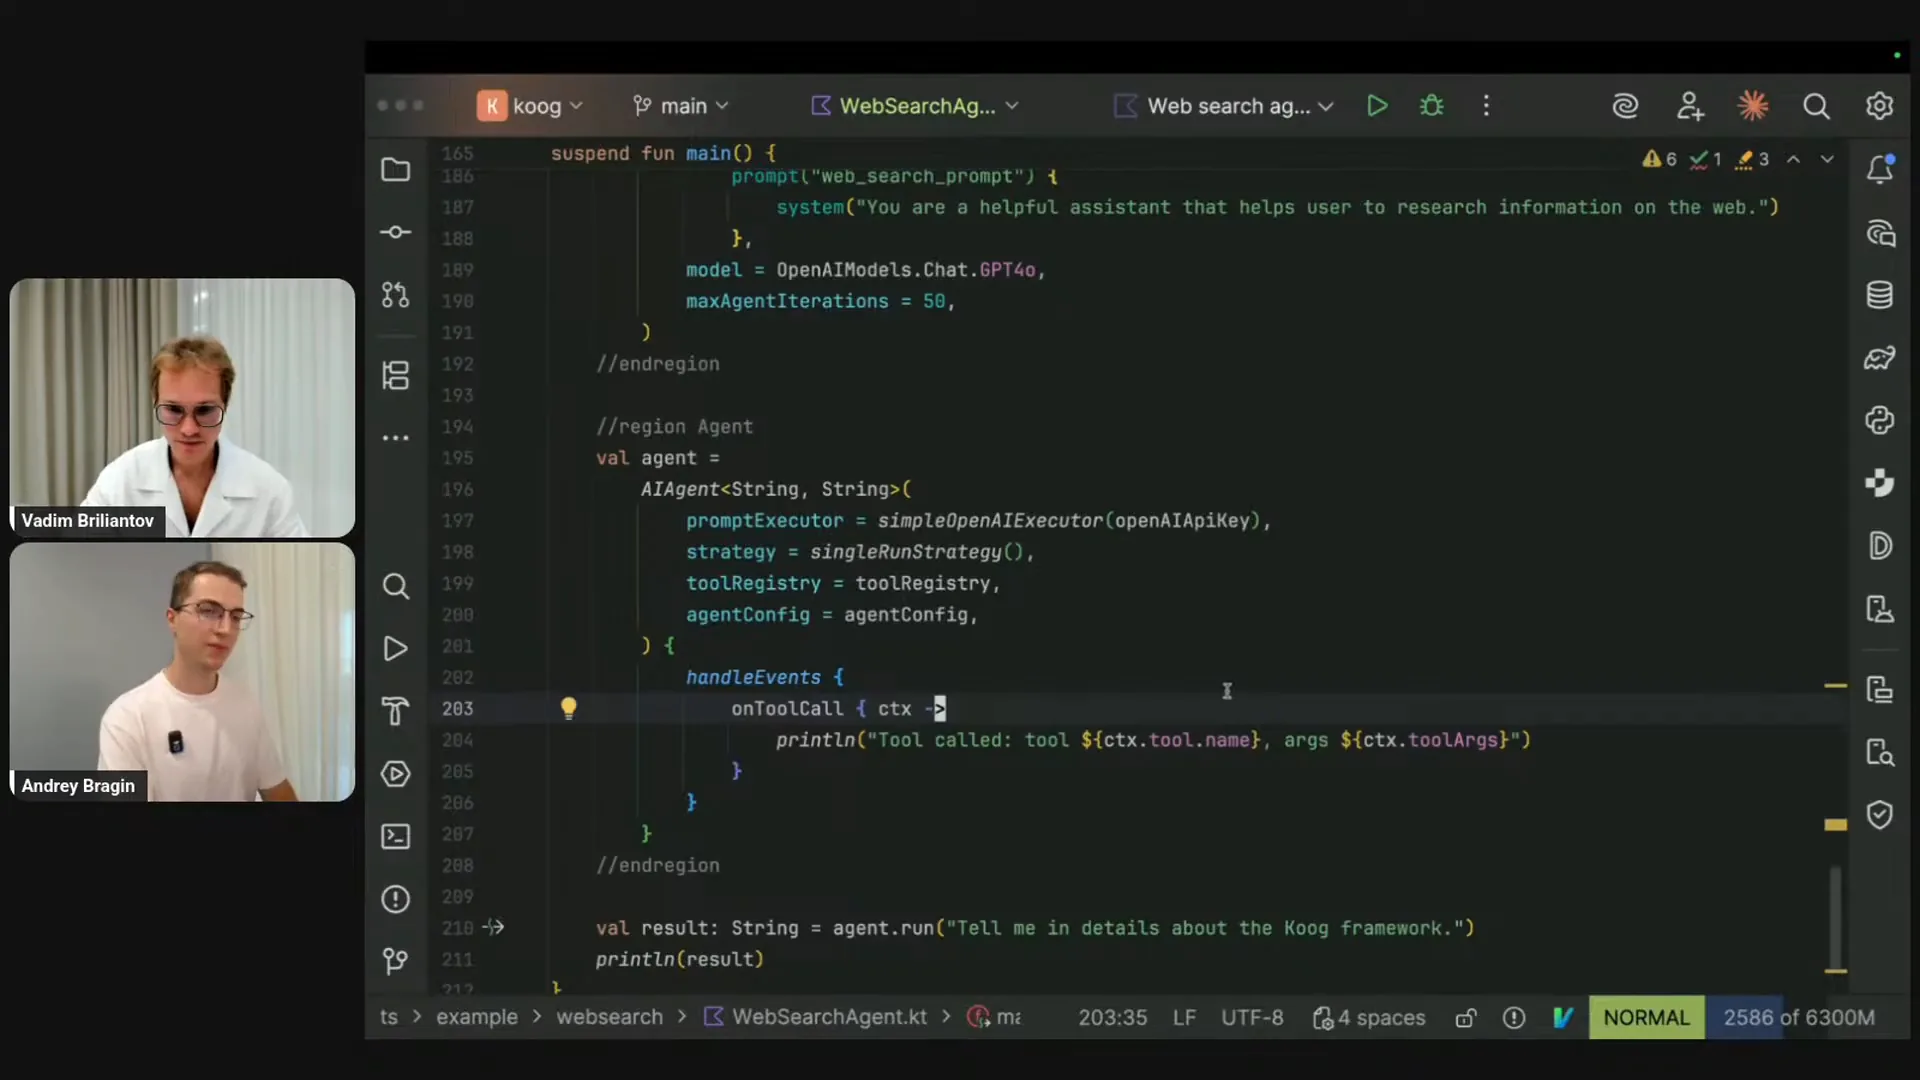1920x1080 pixels.
Task: Click the problems warning icon in status bar
Action: coord(1514,1018)
